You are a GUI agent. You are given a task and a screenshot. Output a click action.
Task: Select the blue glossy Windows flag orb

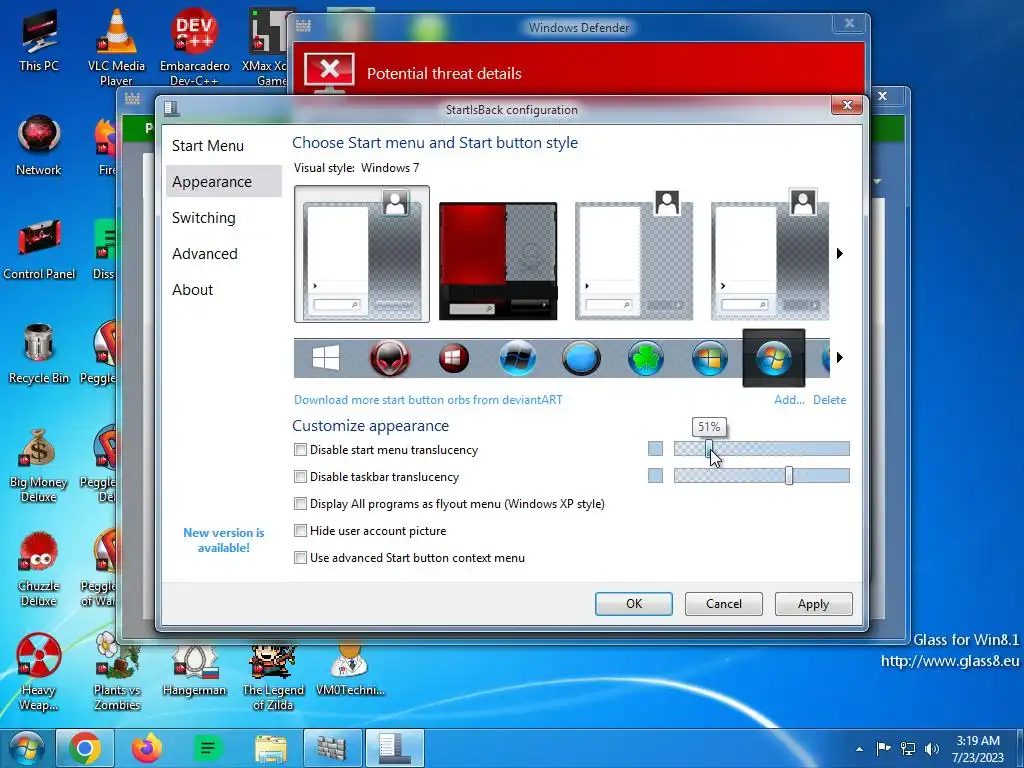coord(518,358)
